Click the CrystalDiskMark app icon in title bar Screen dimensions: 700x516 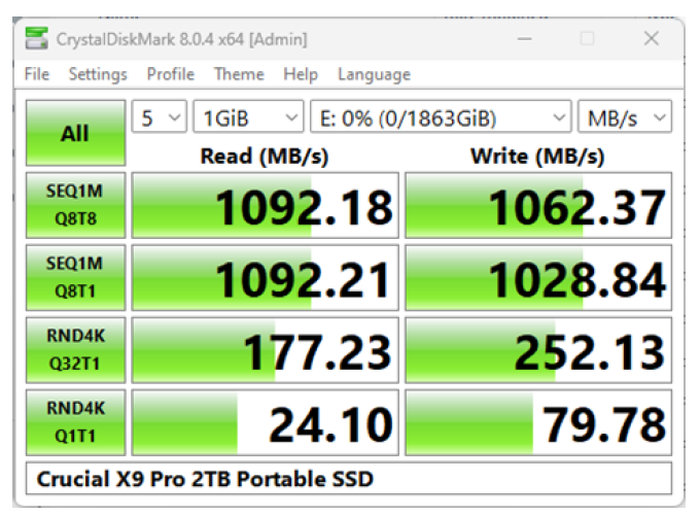37,39
